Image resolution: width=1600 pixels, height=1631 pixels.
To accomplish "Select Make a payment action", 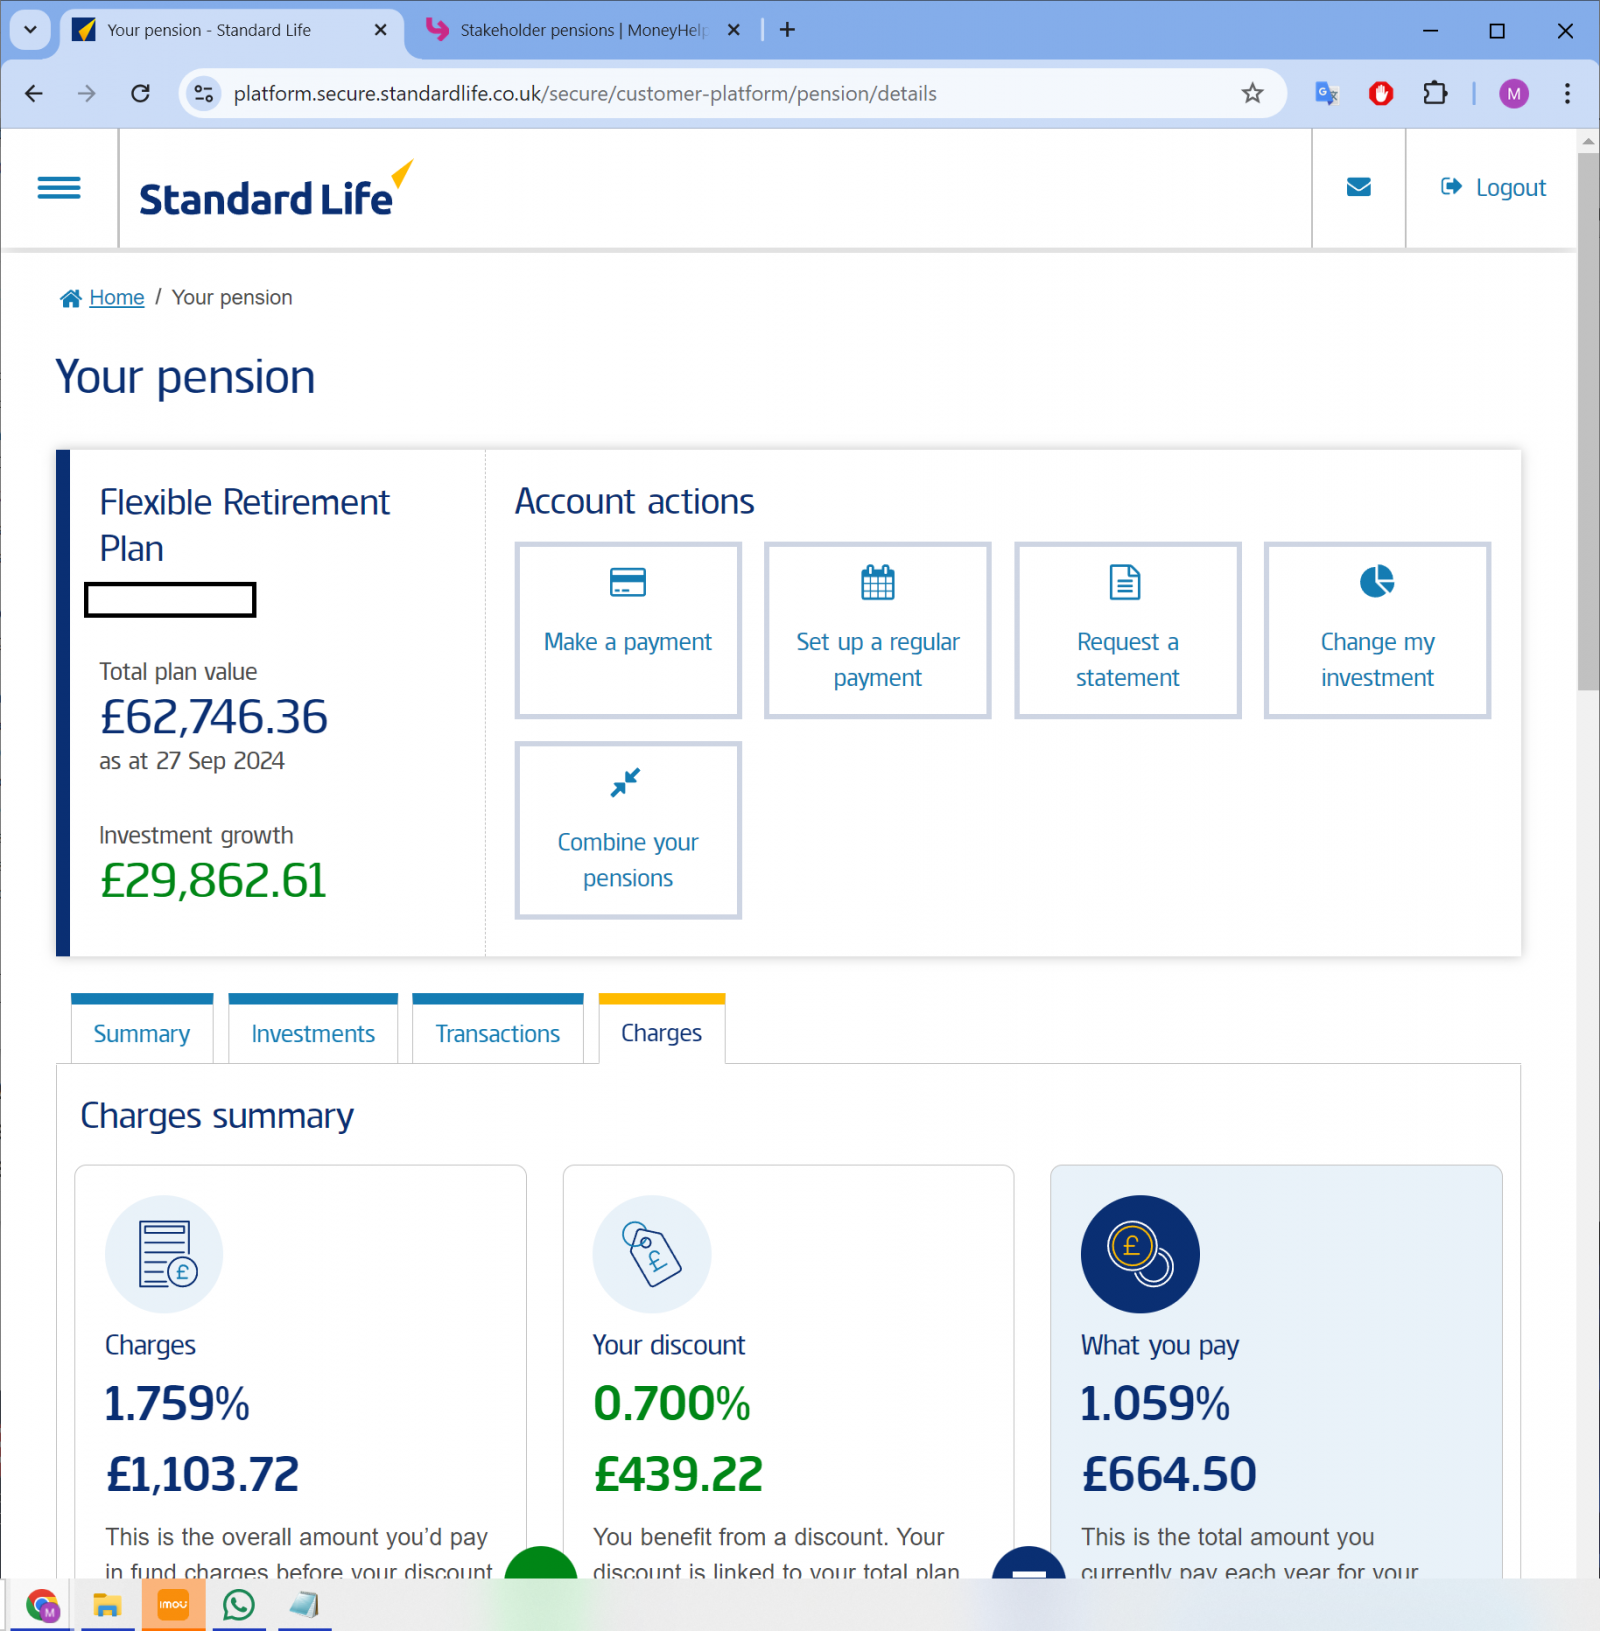I will (x=628, y=630).
